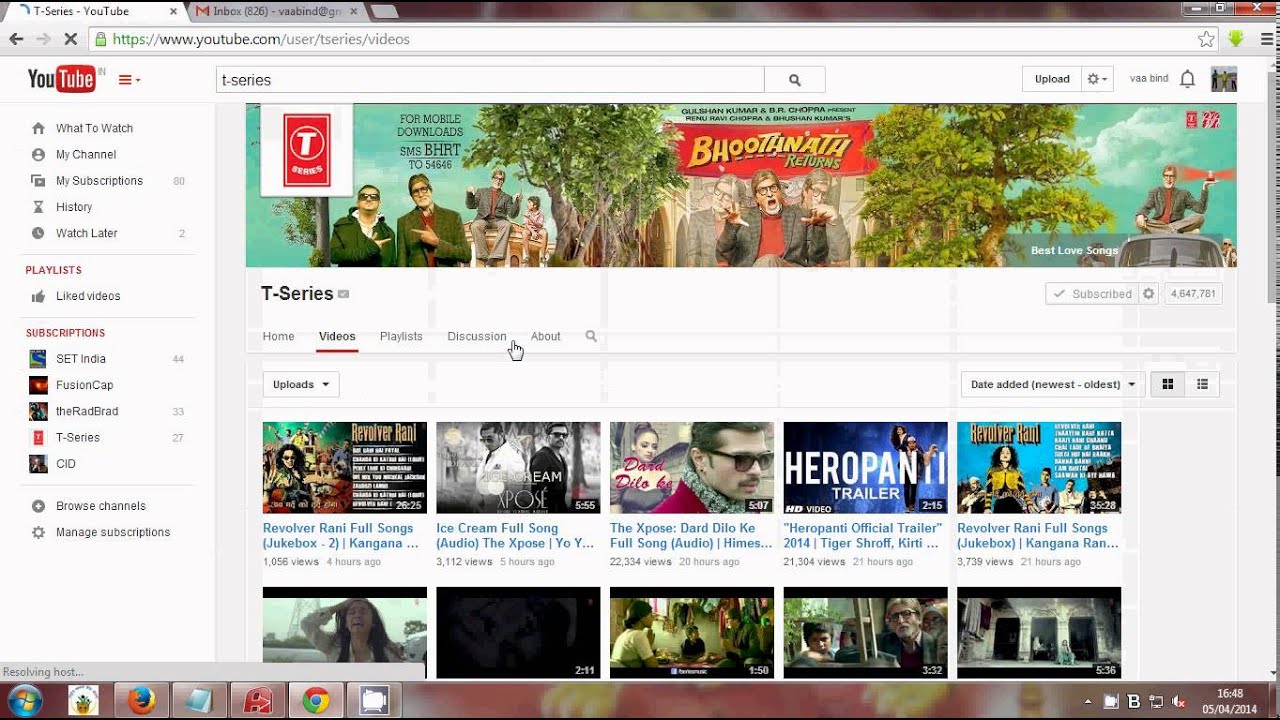
Task: Switch to the Playlists tab
Action: (x=401, y=336)
